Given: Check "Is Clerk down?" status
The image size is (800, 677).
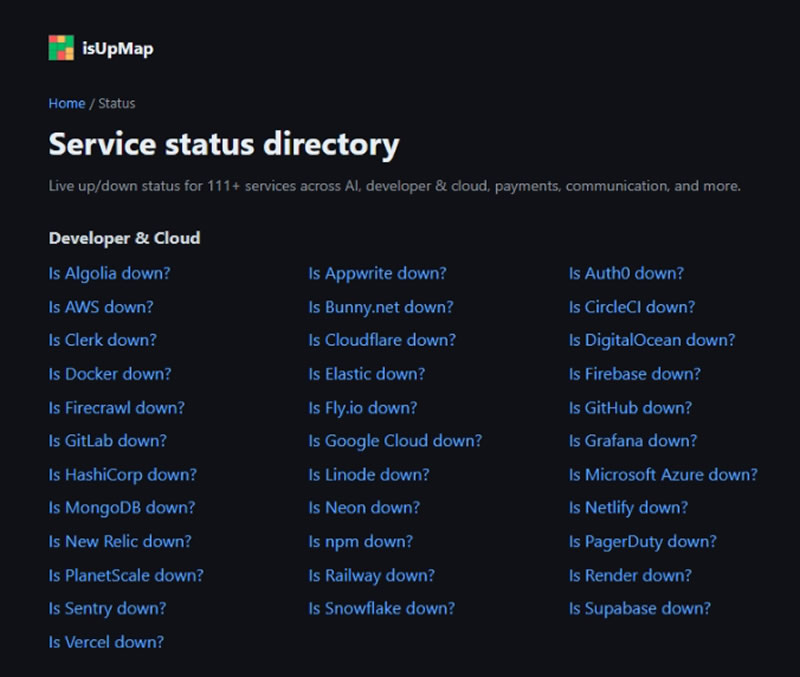Looking at the screenshot, I should pyautogui.click(x=103, y=340).
